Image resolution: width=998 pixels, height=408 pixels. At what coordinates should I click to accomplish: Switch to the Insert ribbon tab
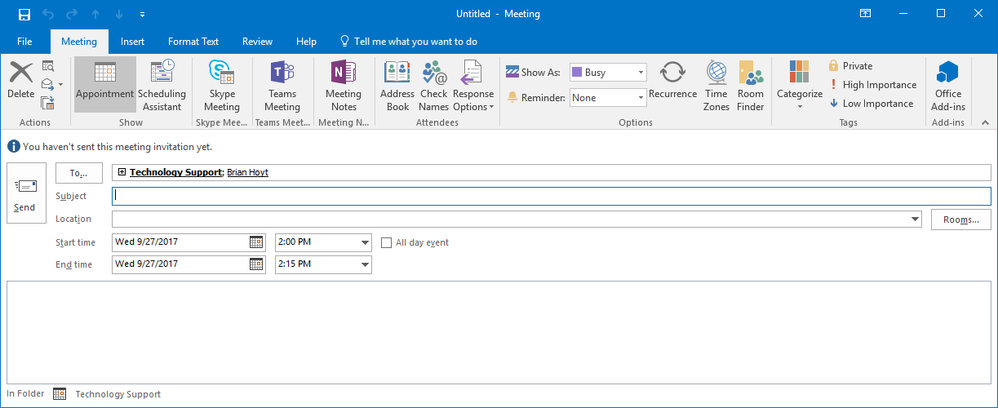click(x=132, y=42)
